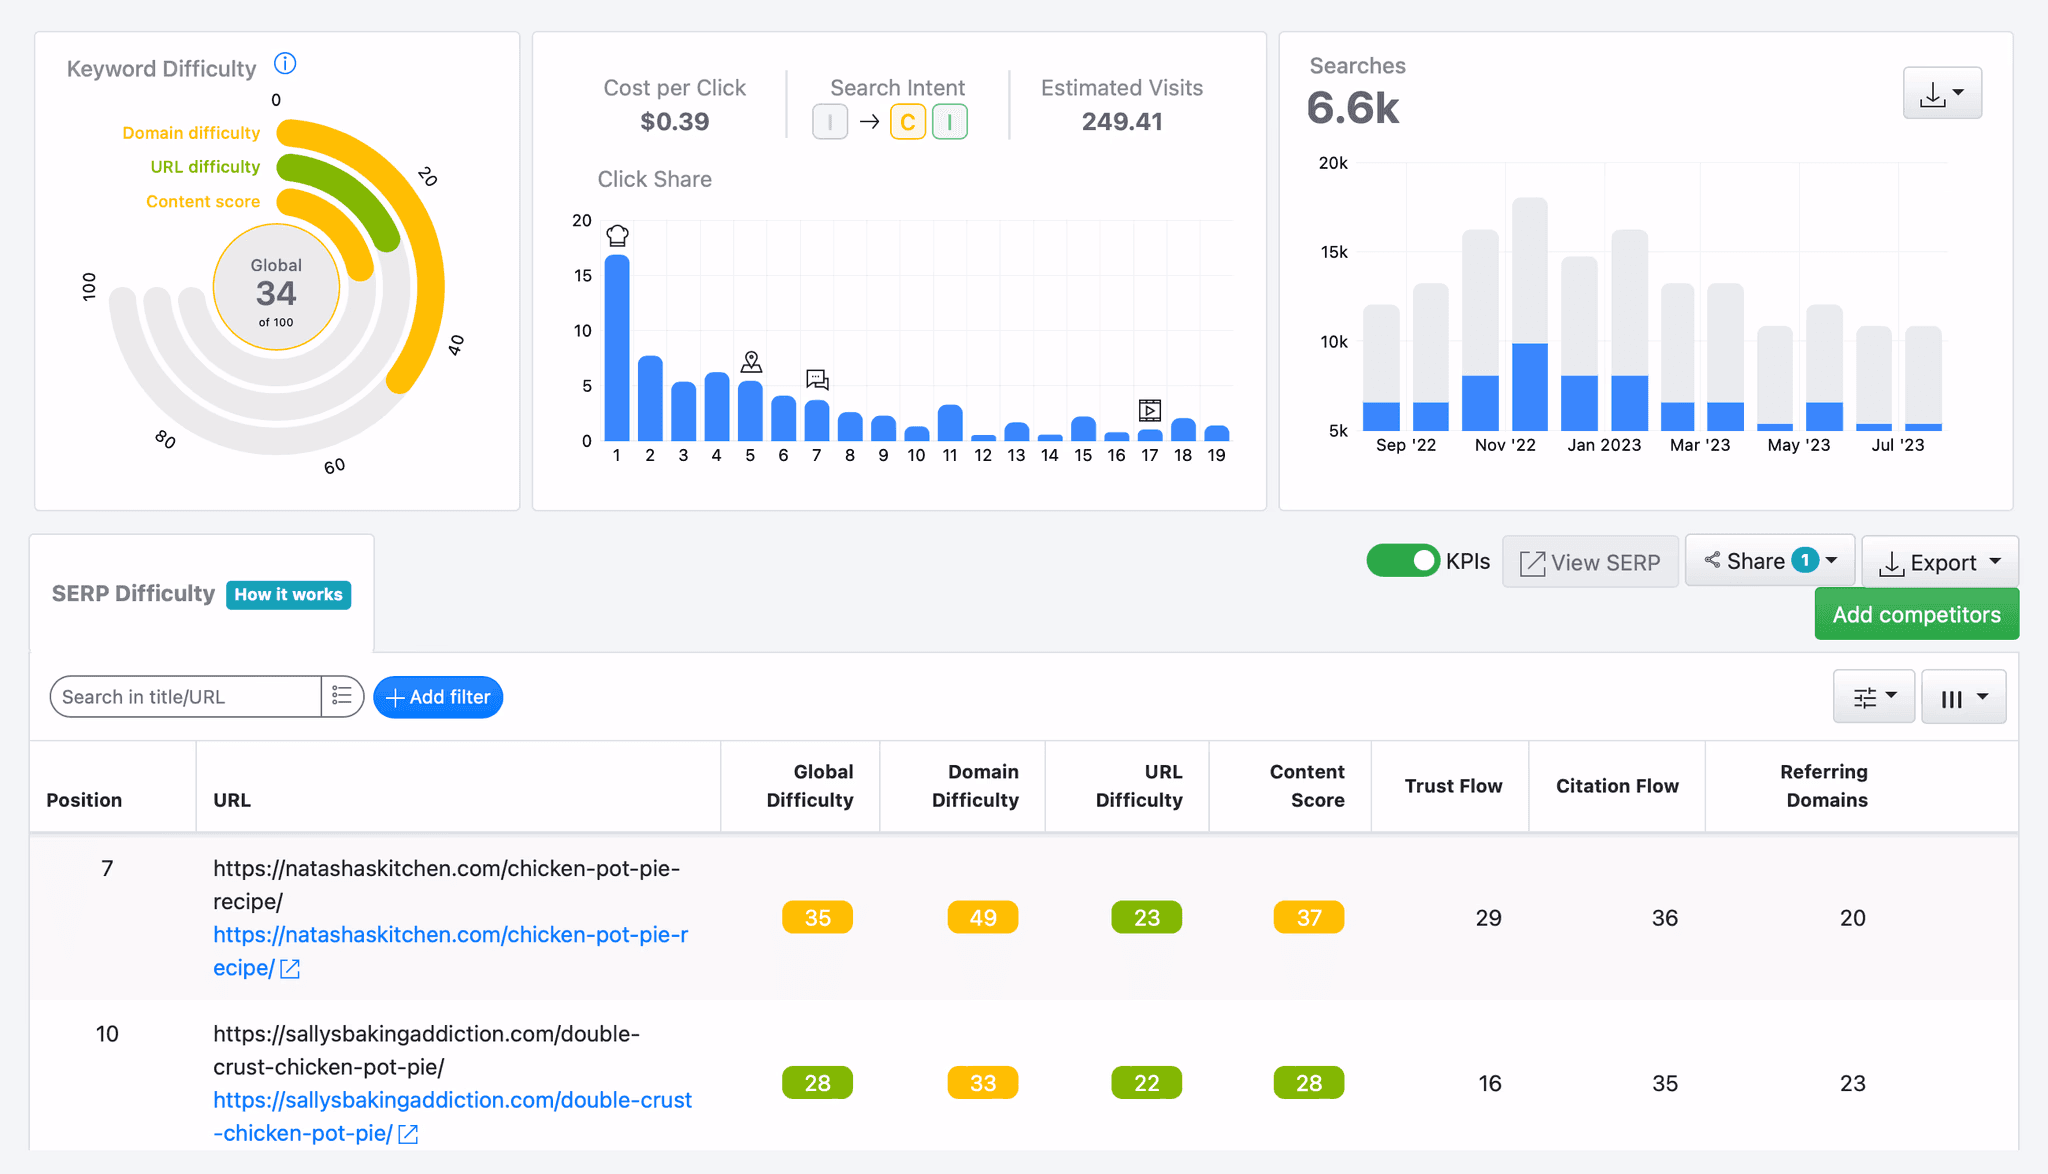Click the list icon beside the search field
The height and width of the screenshot is (1174, 2048).
[342, 696]
